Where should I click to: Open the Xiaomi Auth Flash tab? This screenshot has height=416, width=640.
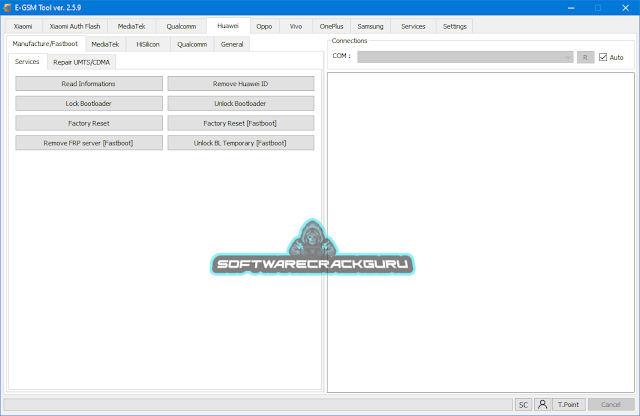[x=75, y=27]
